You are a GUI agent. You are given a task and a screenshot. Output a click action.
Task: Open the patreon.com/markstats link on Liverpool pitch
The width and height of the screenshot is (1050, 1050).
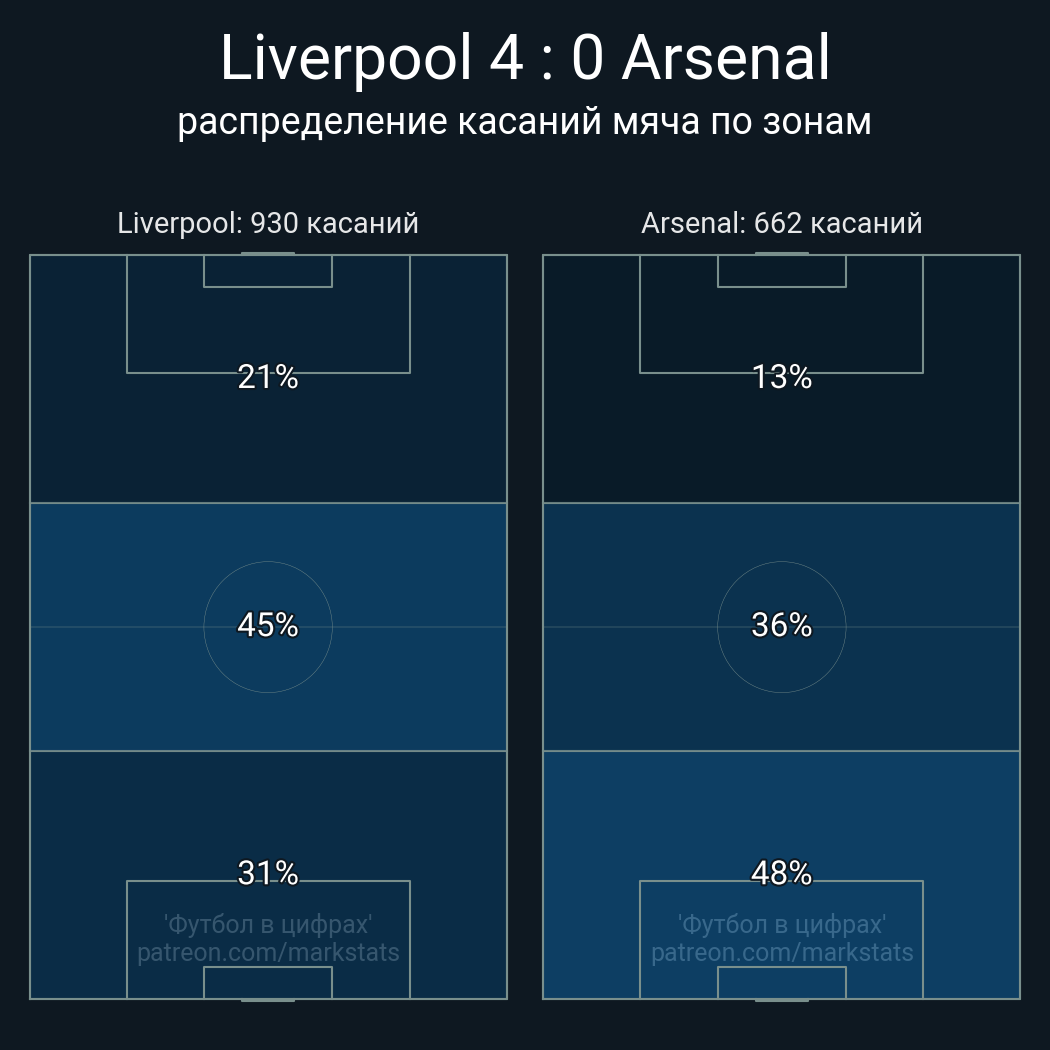[x=268, y=953]
